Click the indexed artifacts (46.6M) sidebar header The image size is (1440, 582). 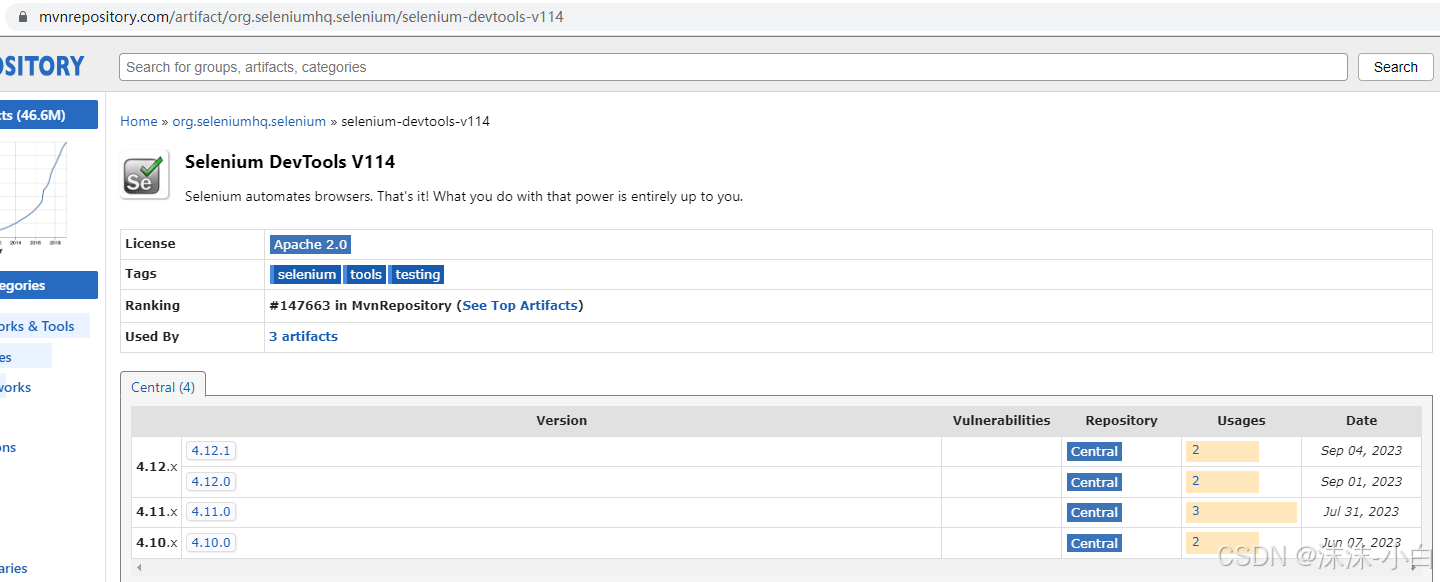click(x=49, y=115)
